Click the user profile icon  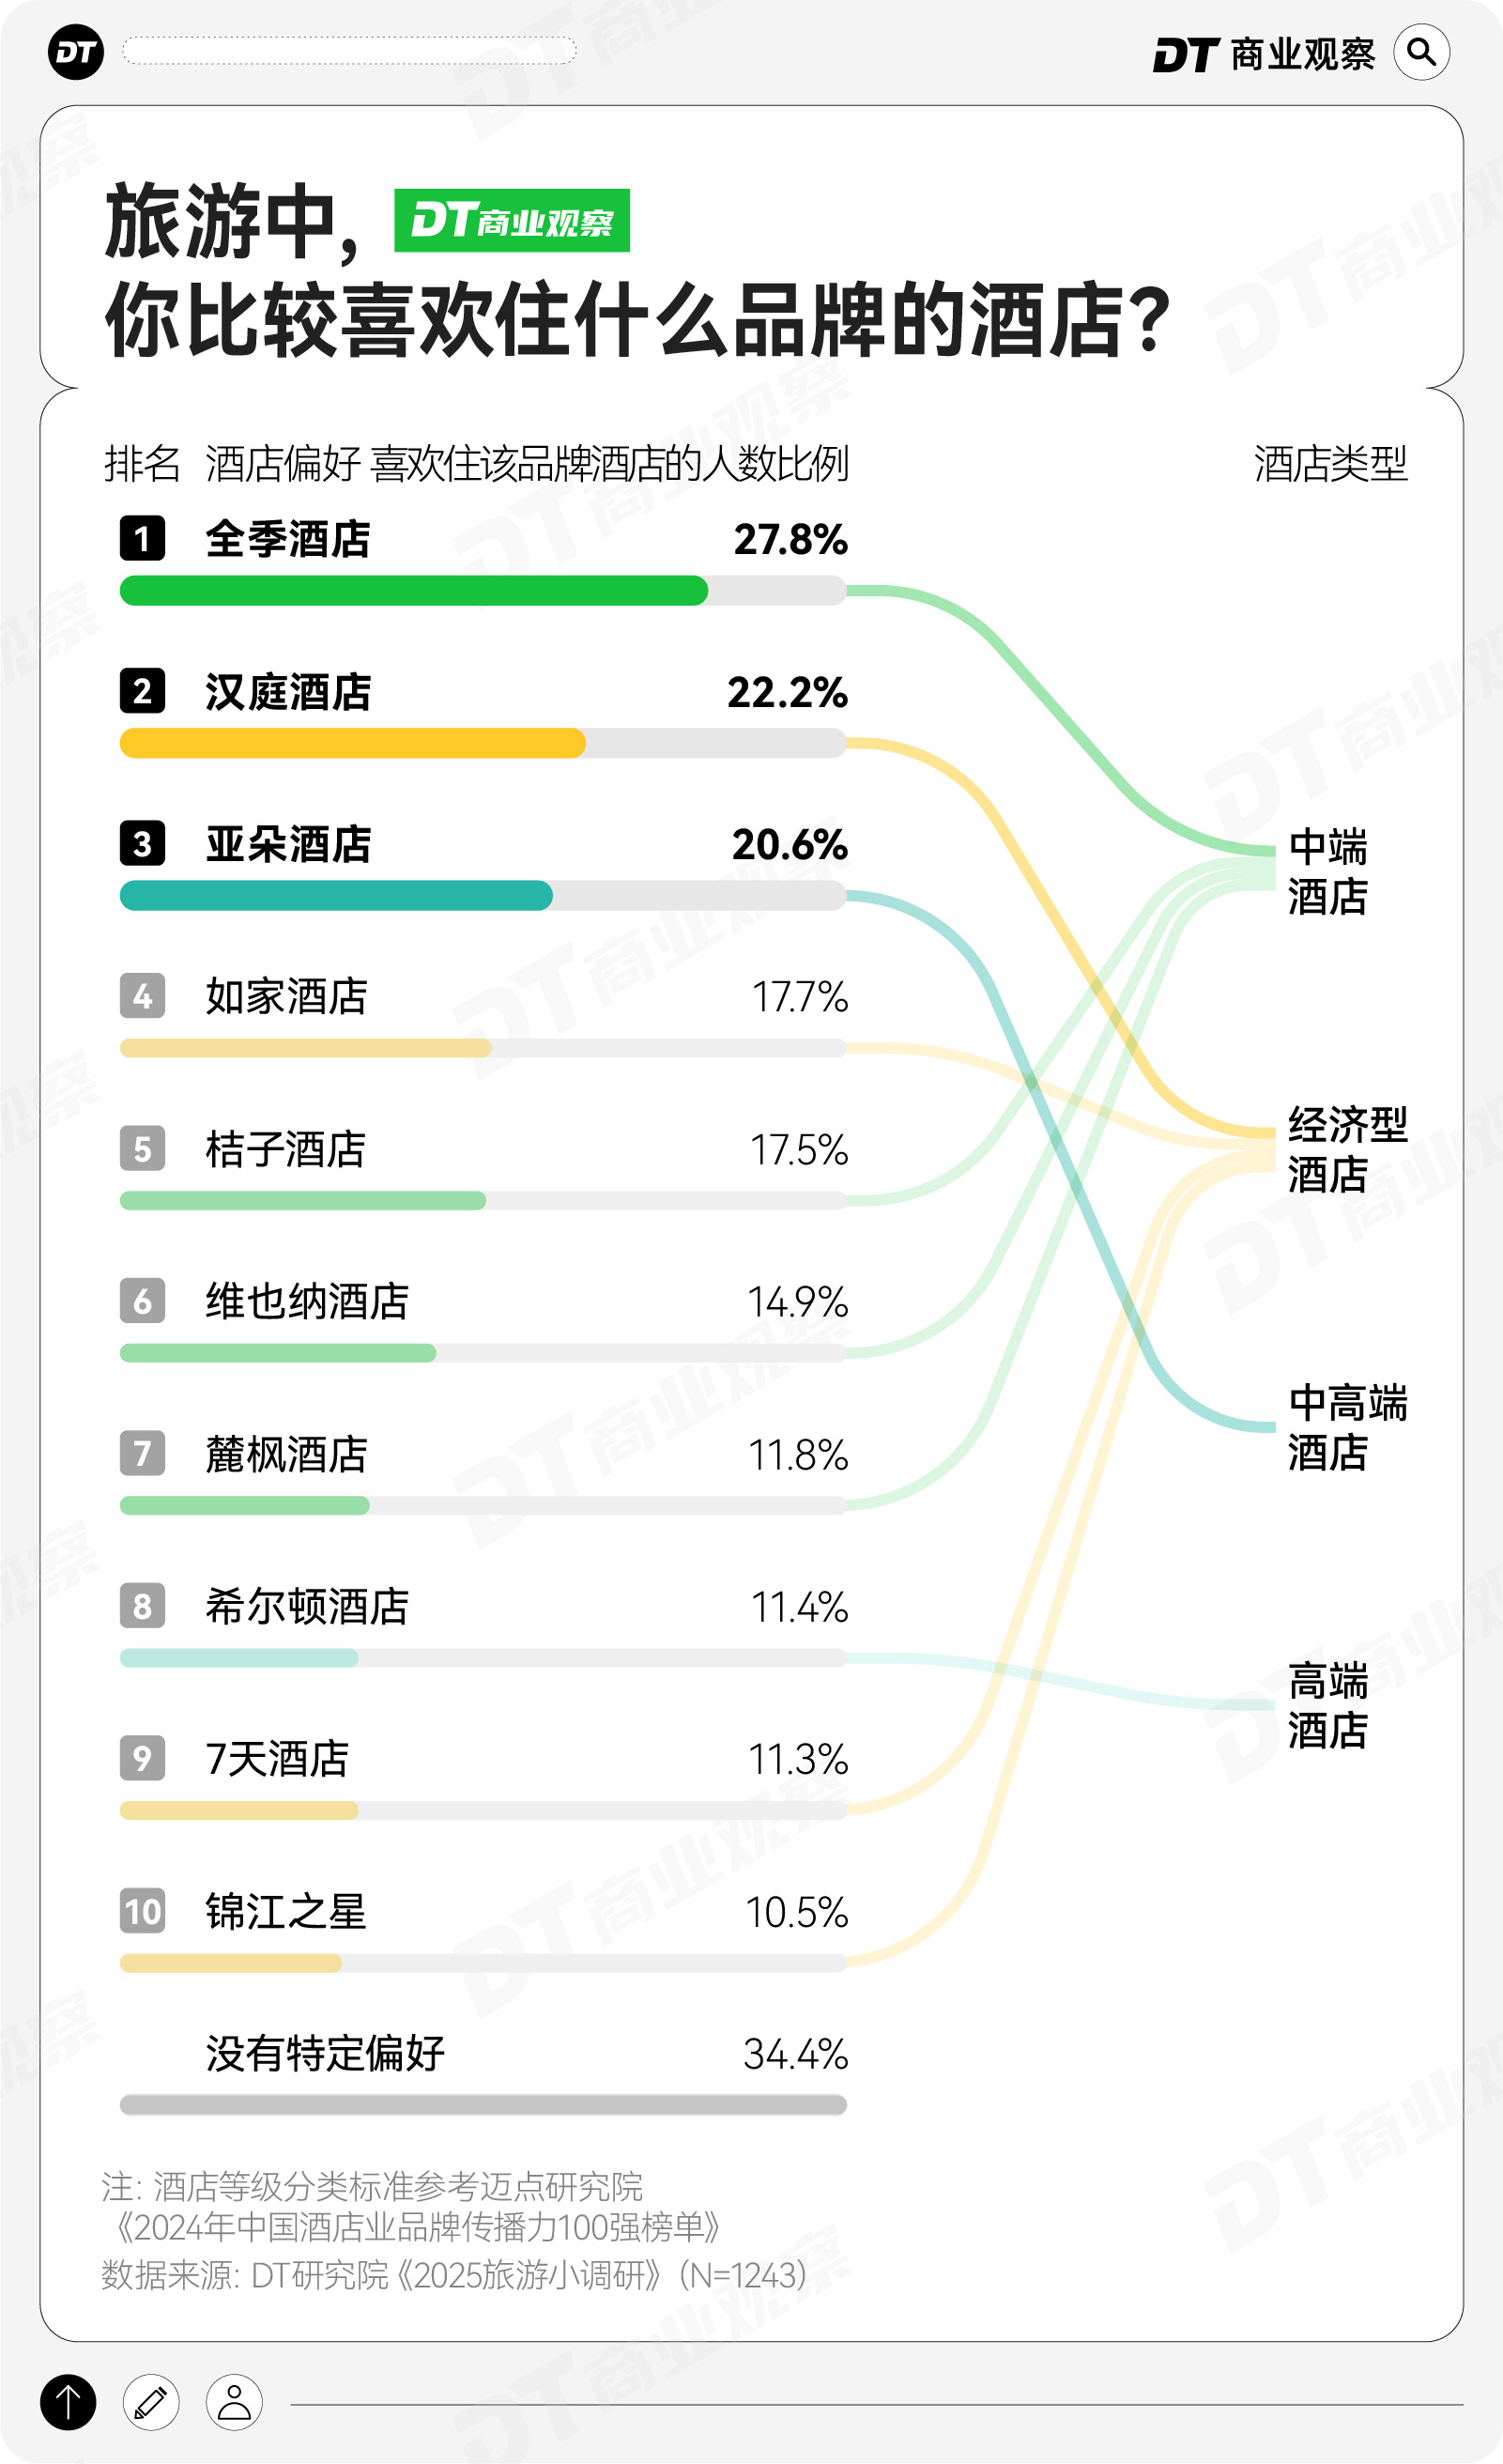(x=234, y=2402)
